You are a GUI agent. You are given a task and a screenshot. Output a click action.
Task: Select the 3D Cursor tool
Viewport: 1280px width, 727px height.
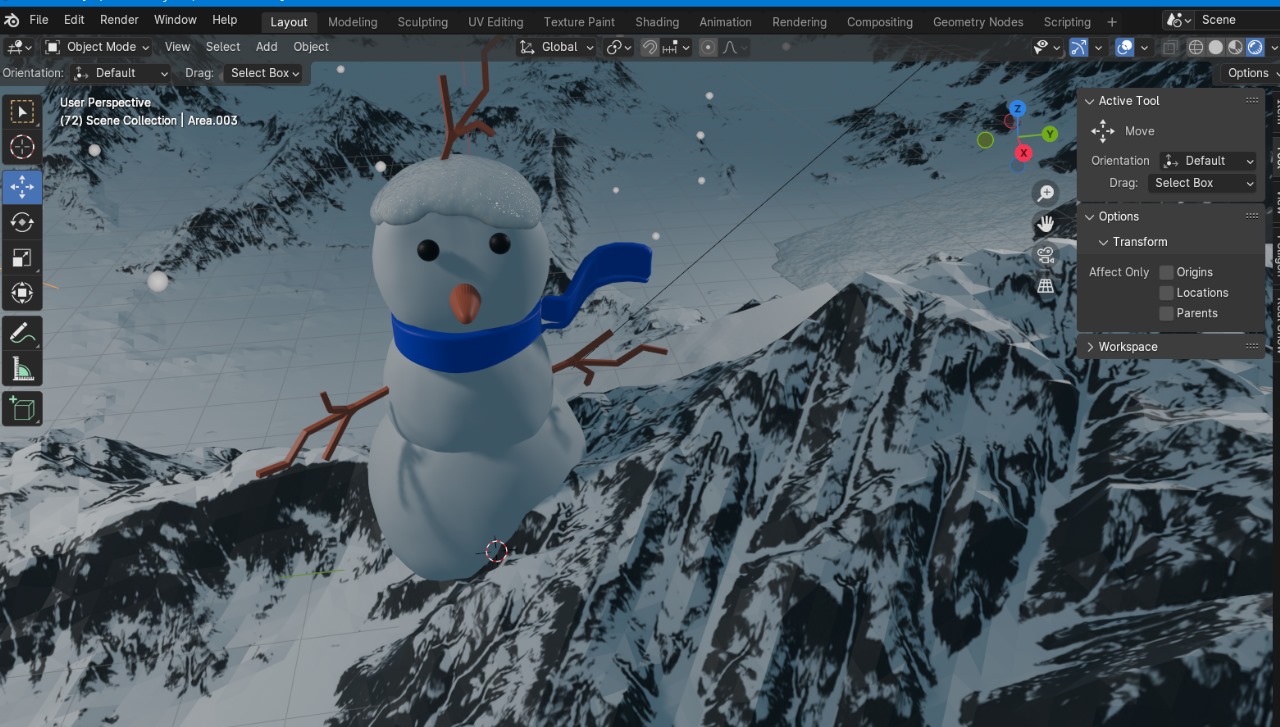(x=22, y=147)
